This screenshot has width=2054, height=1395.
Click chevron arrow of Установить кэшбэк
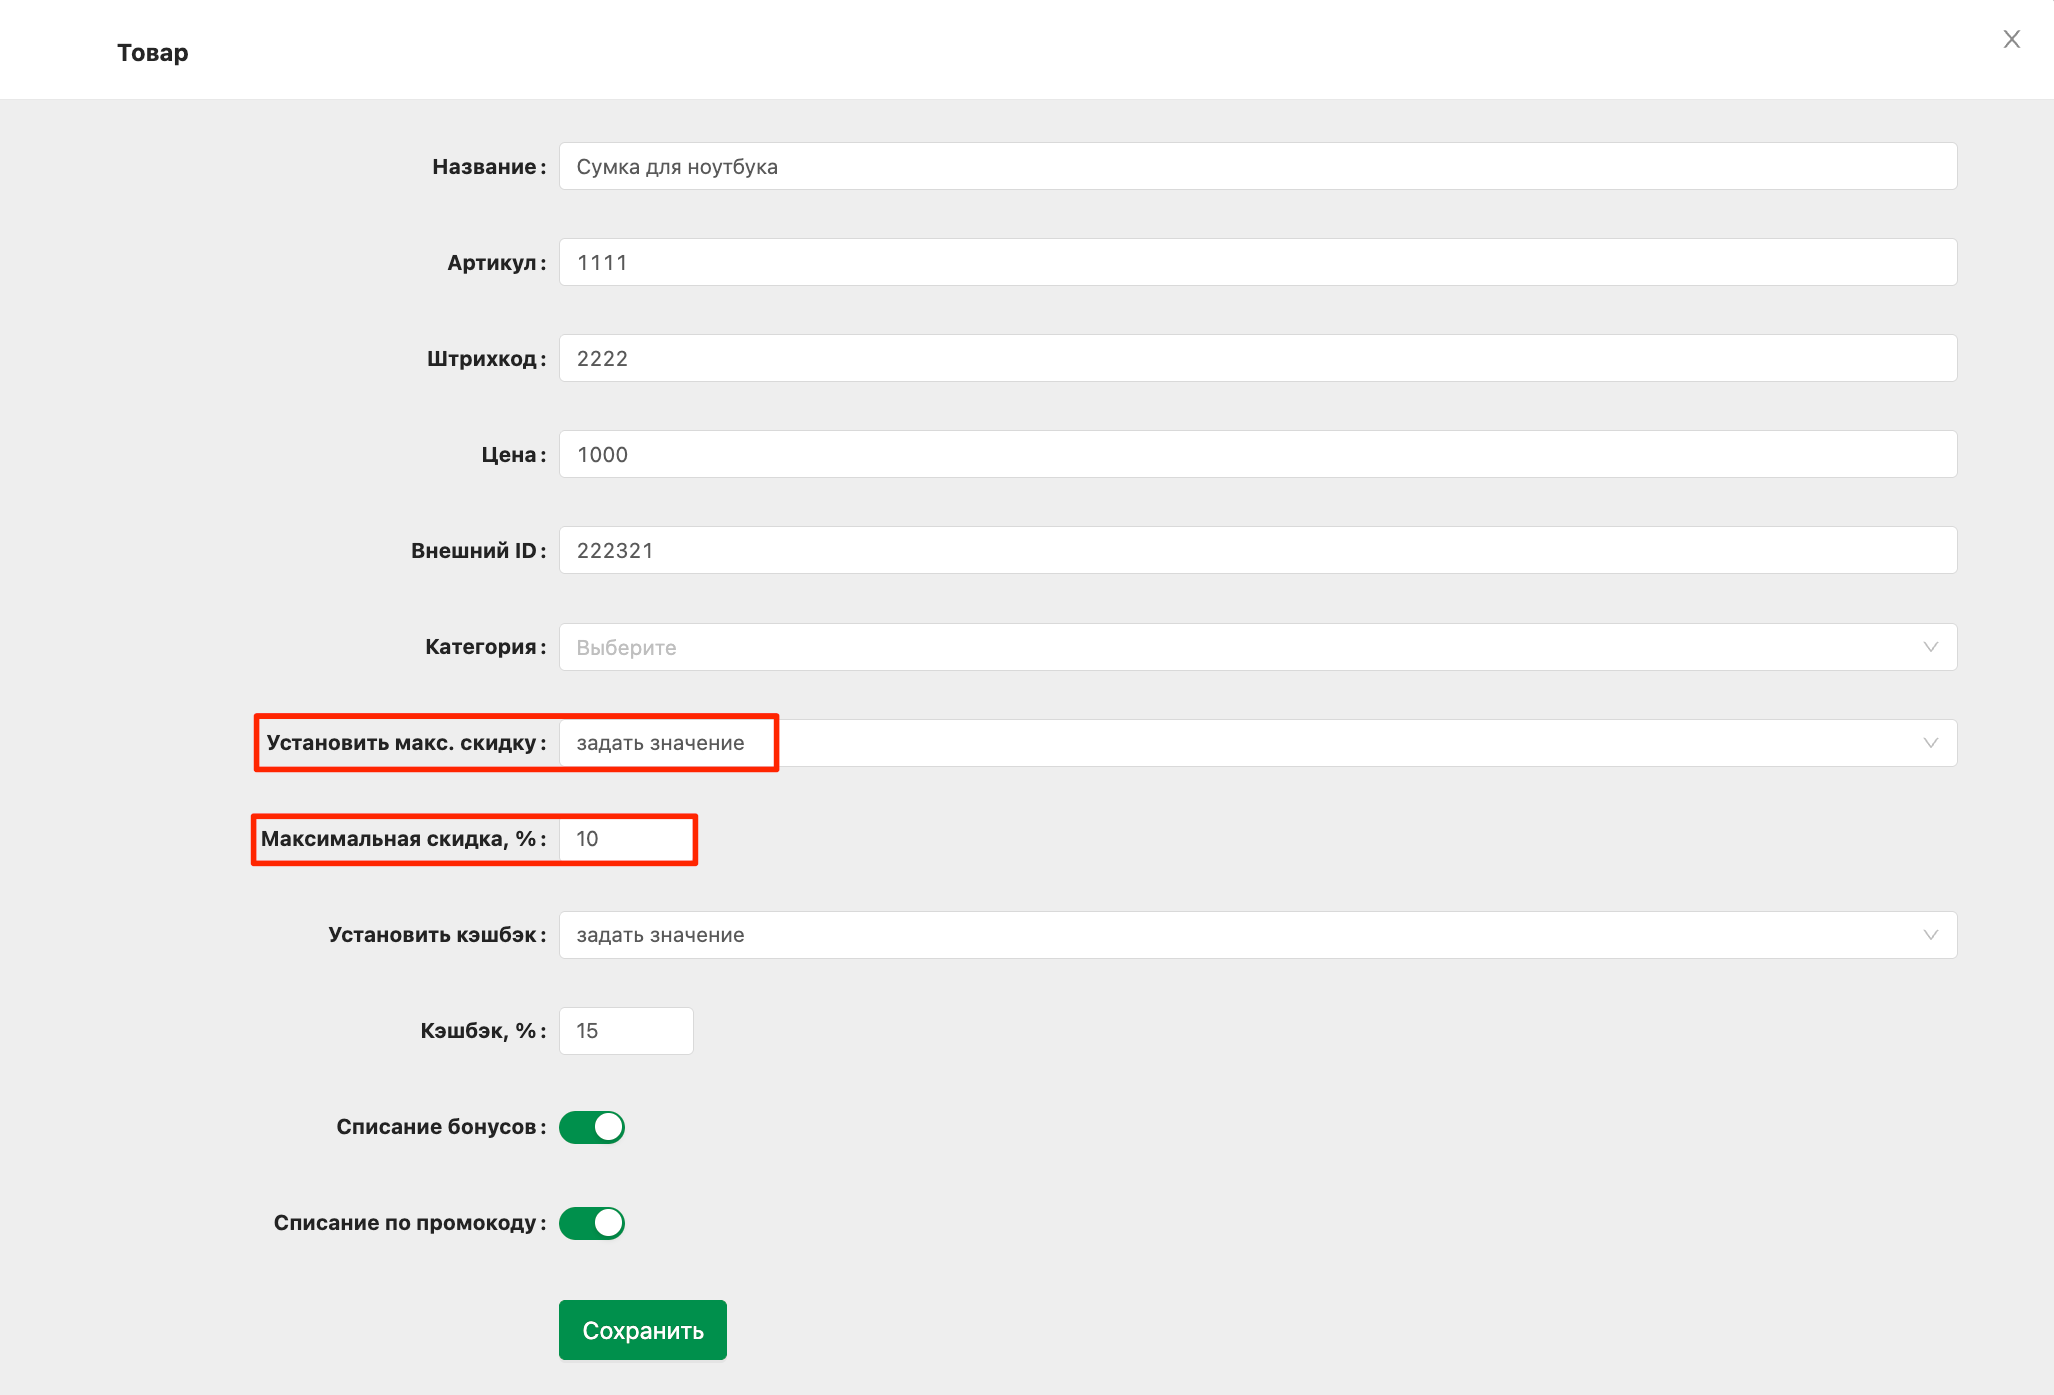click(1930, 935)
